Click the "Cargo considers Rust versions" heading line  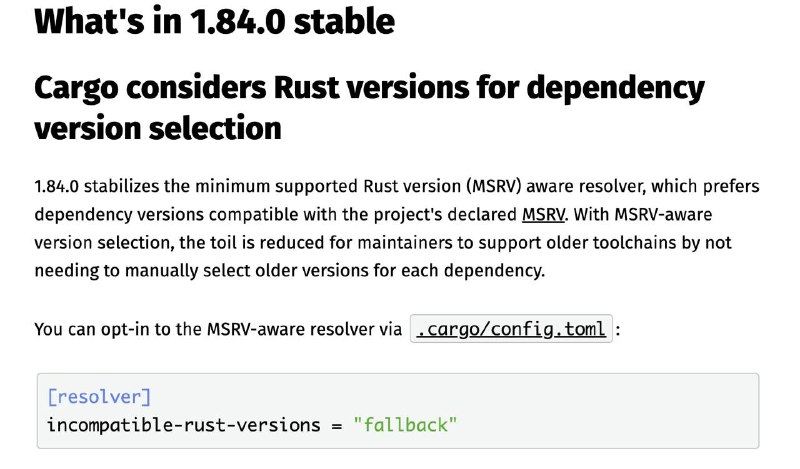pos(369,88)
